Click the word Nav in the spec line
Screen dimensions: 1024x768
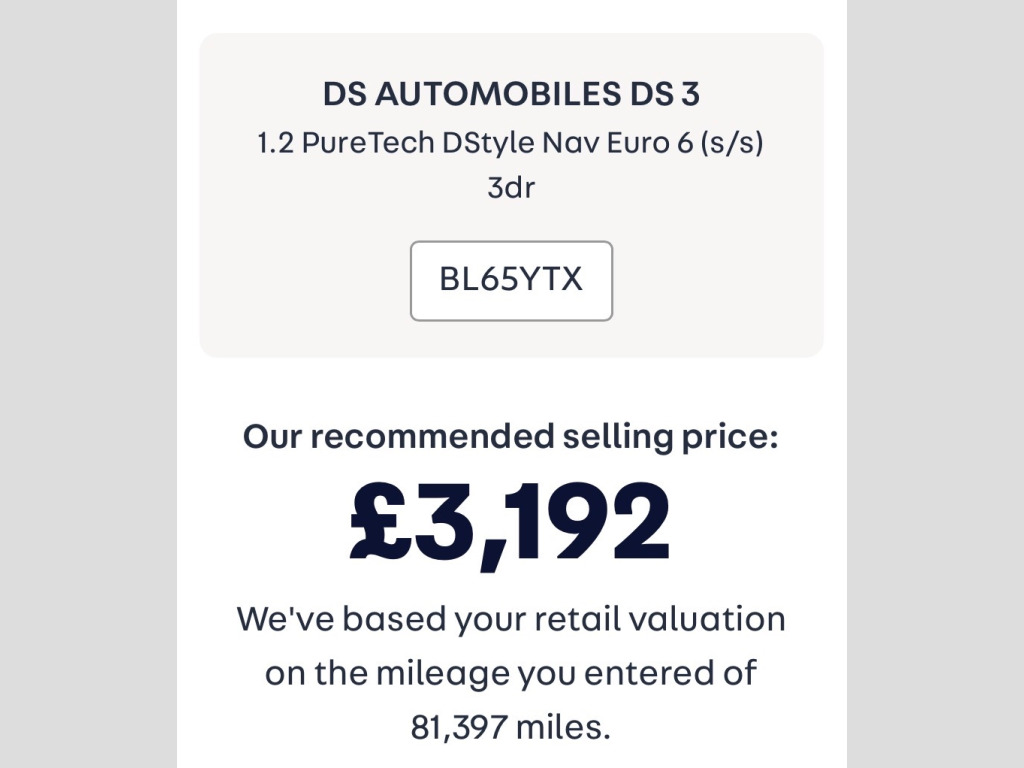570,143
